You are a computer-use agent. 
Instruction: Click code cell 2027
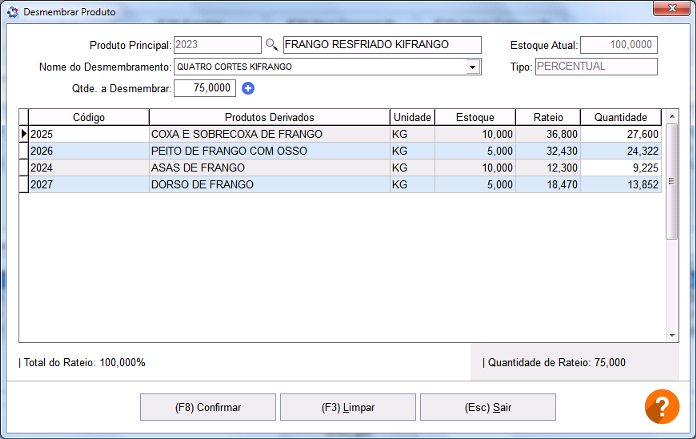89,185
